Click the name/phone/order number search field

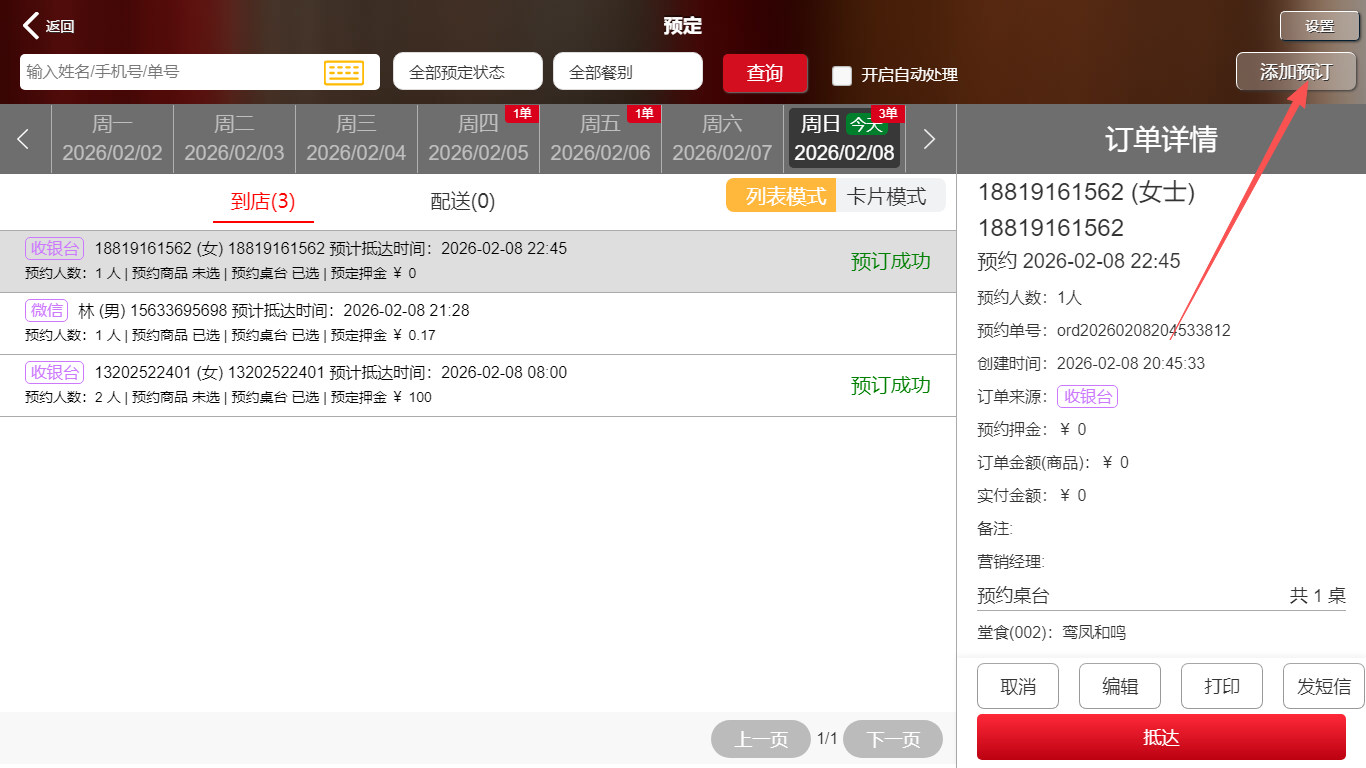coord(170,72)
